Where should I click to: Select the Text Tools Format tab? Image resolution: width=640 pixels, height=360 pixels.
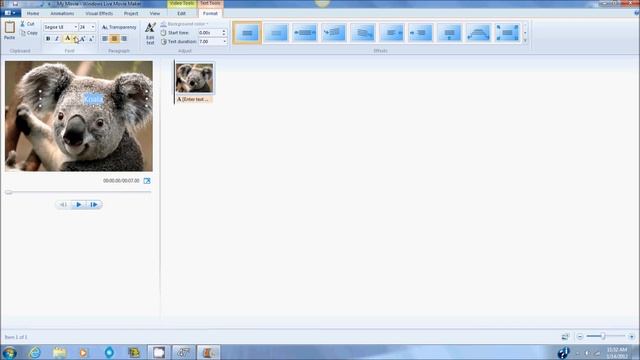(210, 13)
